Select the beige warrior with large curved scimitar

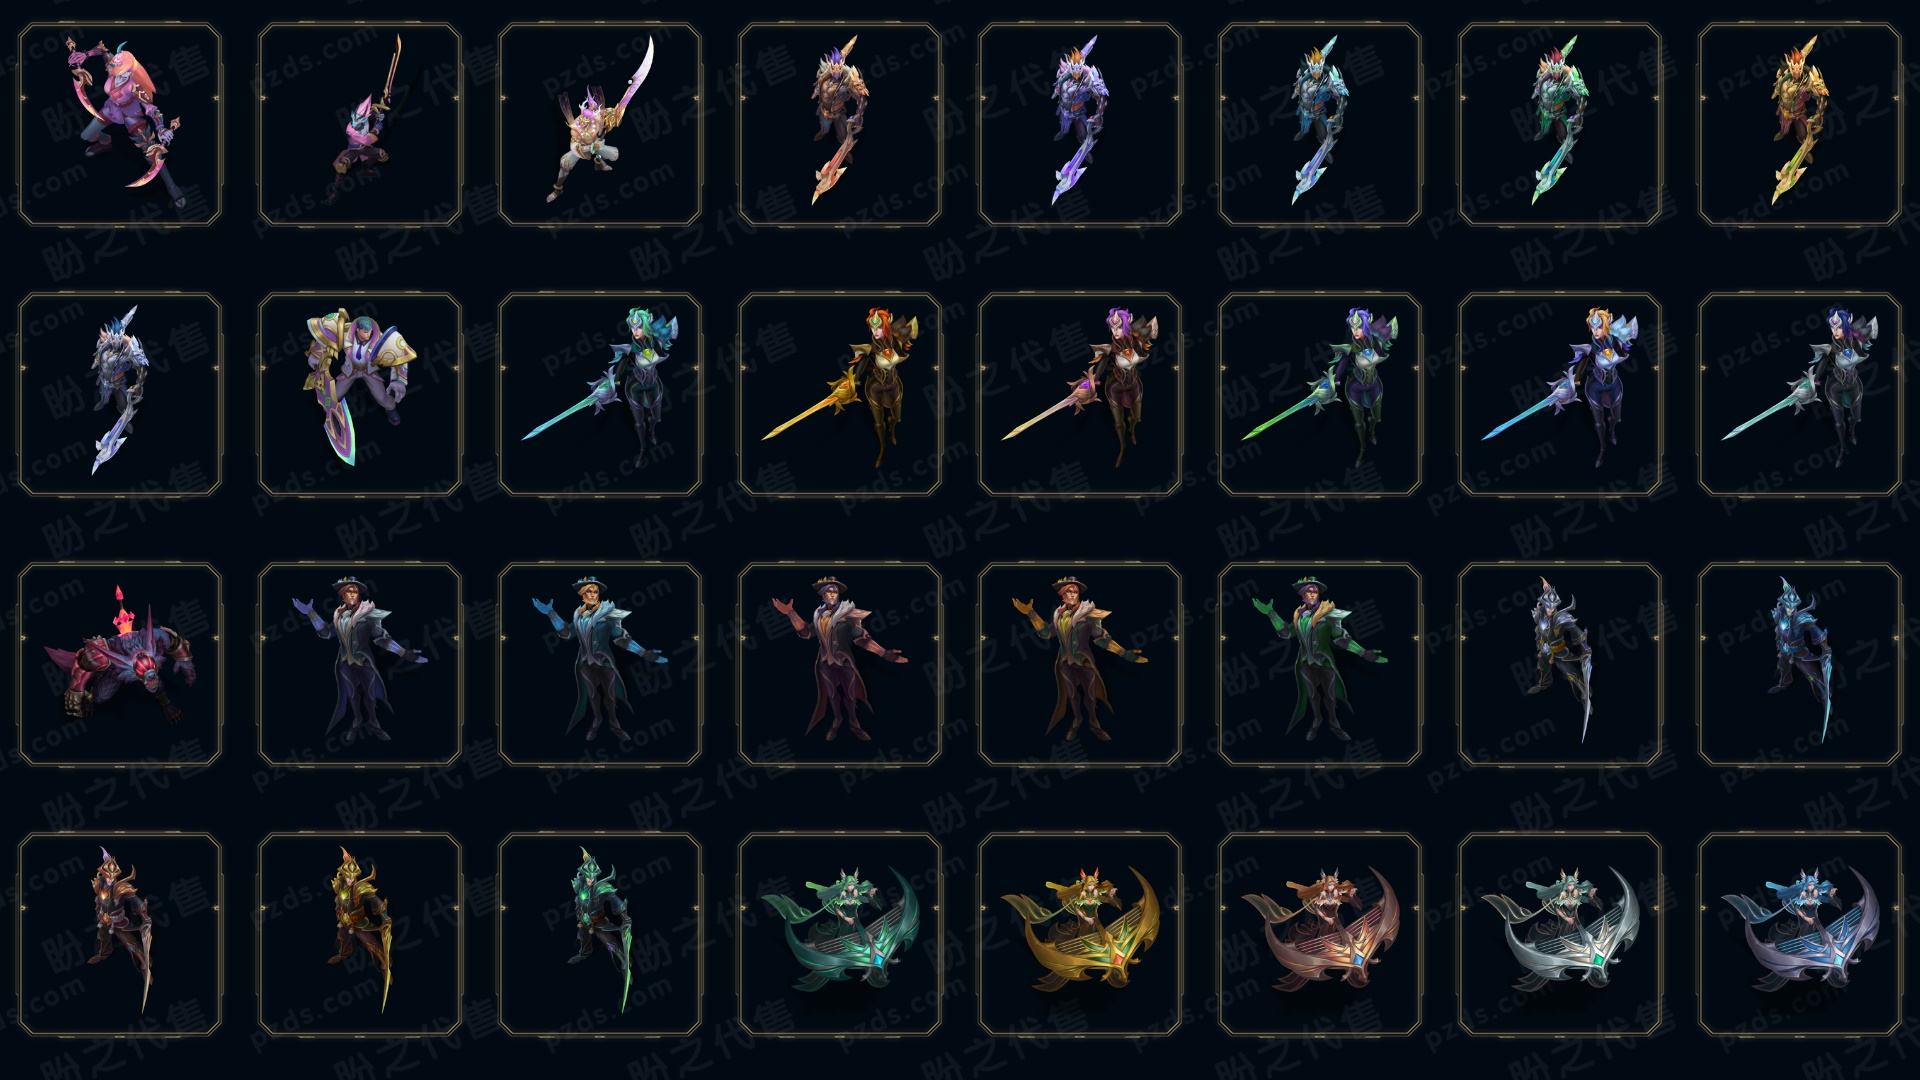pos(600,125)
